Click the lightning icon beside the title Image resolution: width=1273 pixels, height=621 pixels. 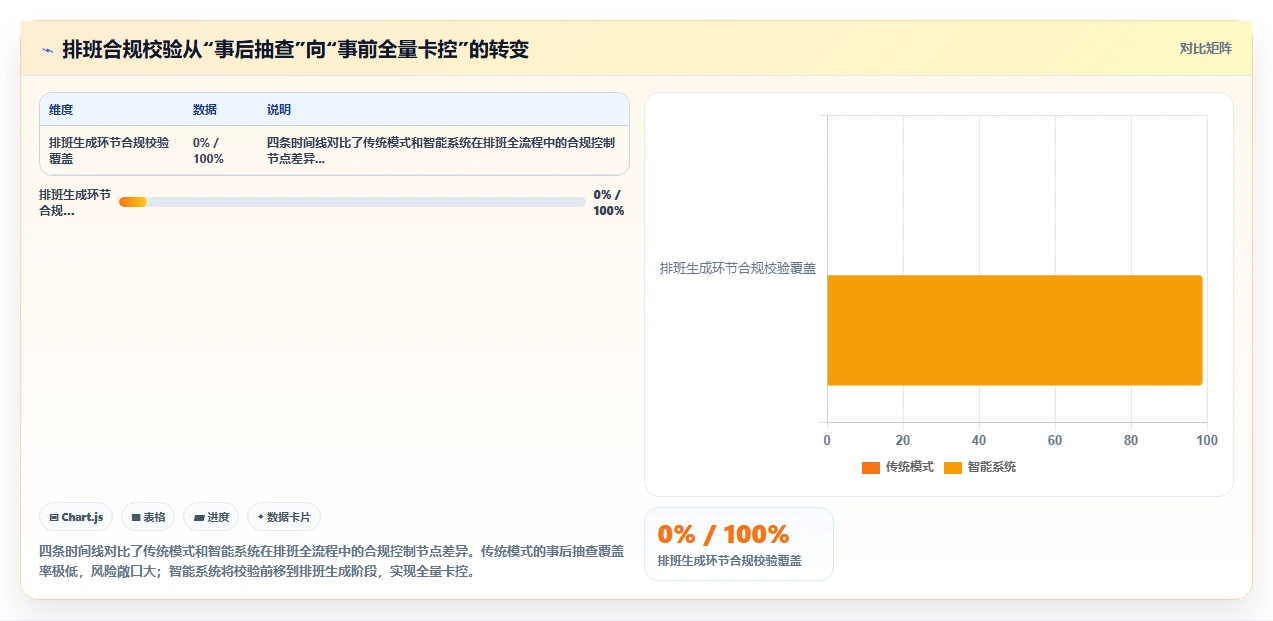[x=47, y=49]
